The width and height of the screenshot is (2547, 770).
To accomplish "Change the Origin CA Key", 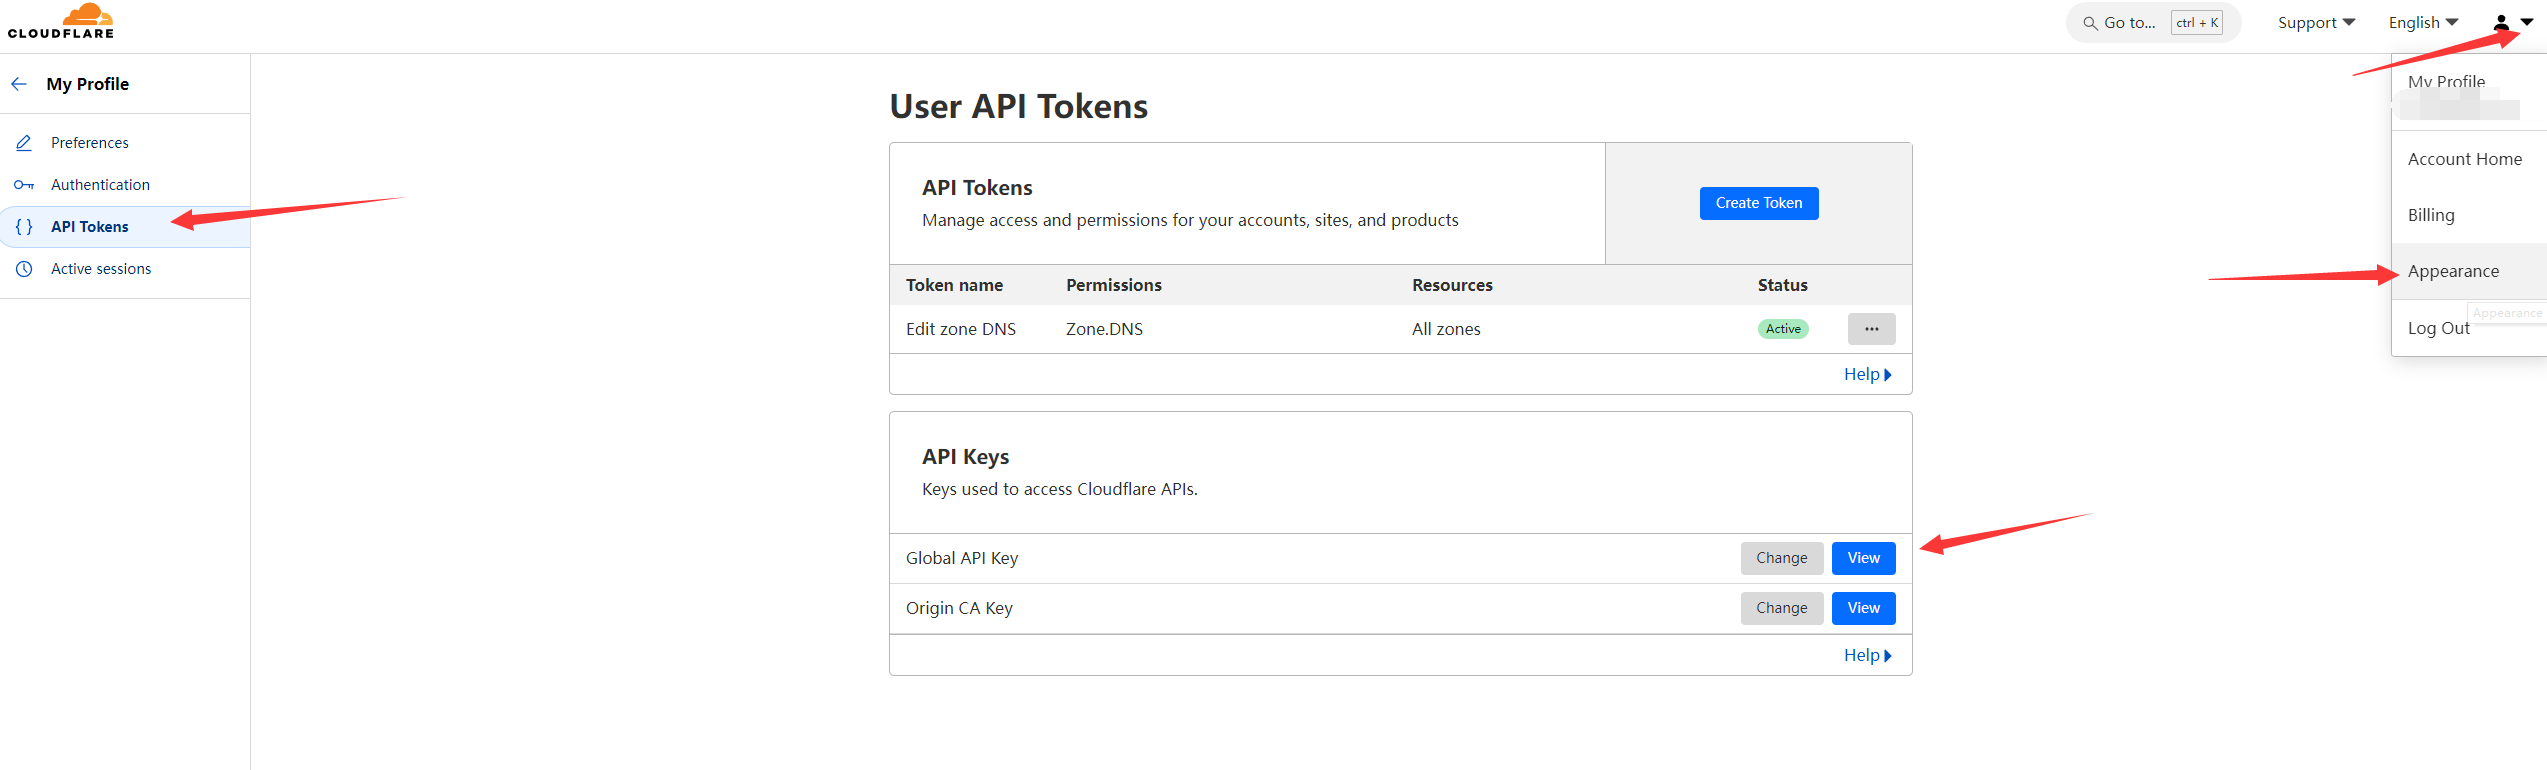I will point(1781,608).
